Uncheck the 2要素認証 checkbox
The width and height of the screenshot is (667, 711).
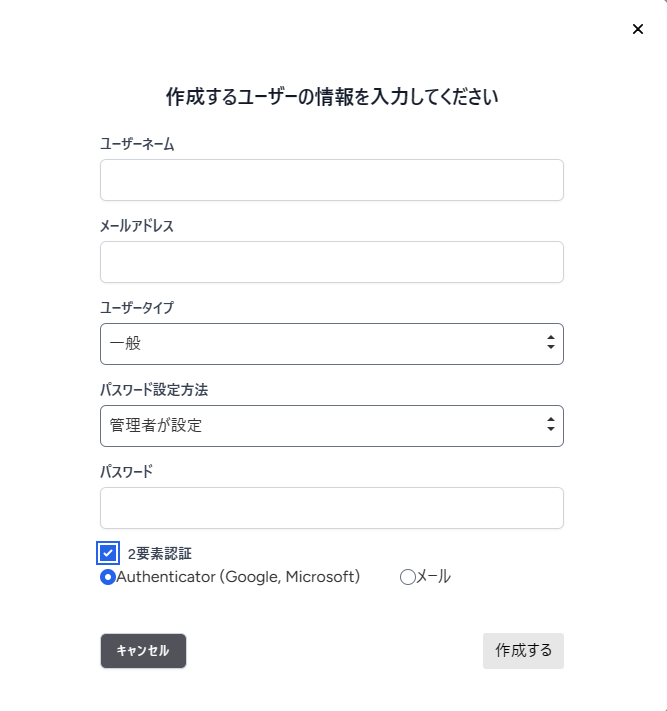(108, 553)
